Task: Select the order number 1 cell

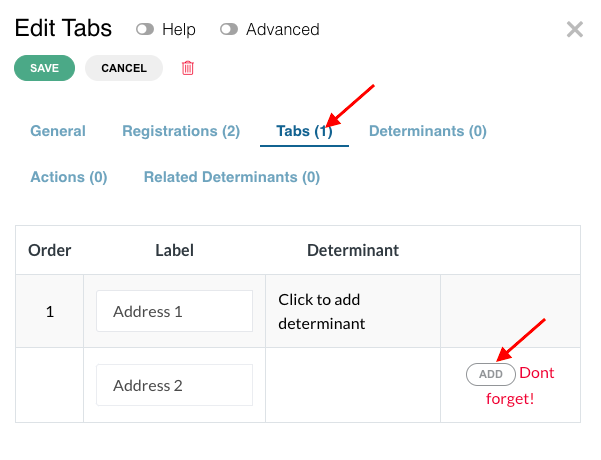Action: click(50, 311)
